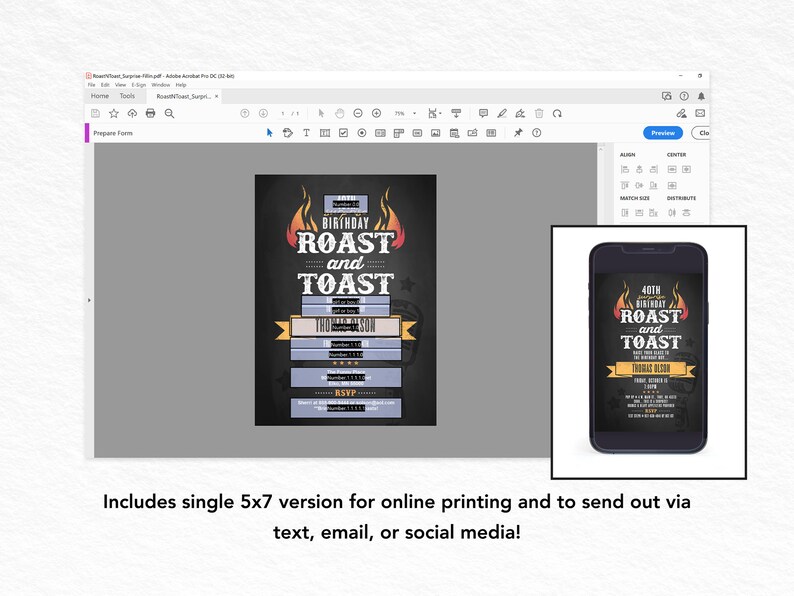Open the share-for-review chat icon
The image size is (794, 596).
666,96
